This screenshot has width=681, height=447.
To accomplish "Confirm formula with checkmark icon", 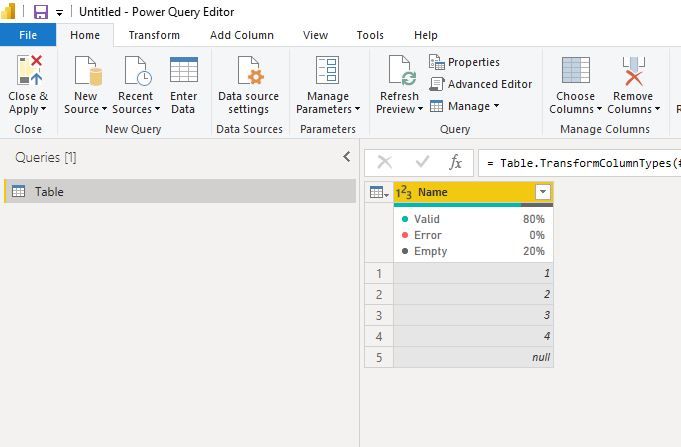I will coord(422,162).
